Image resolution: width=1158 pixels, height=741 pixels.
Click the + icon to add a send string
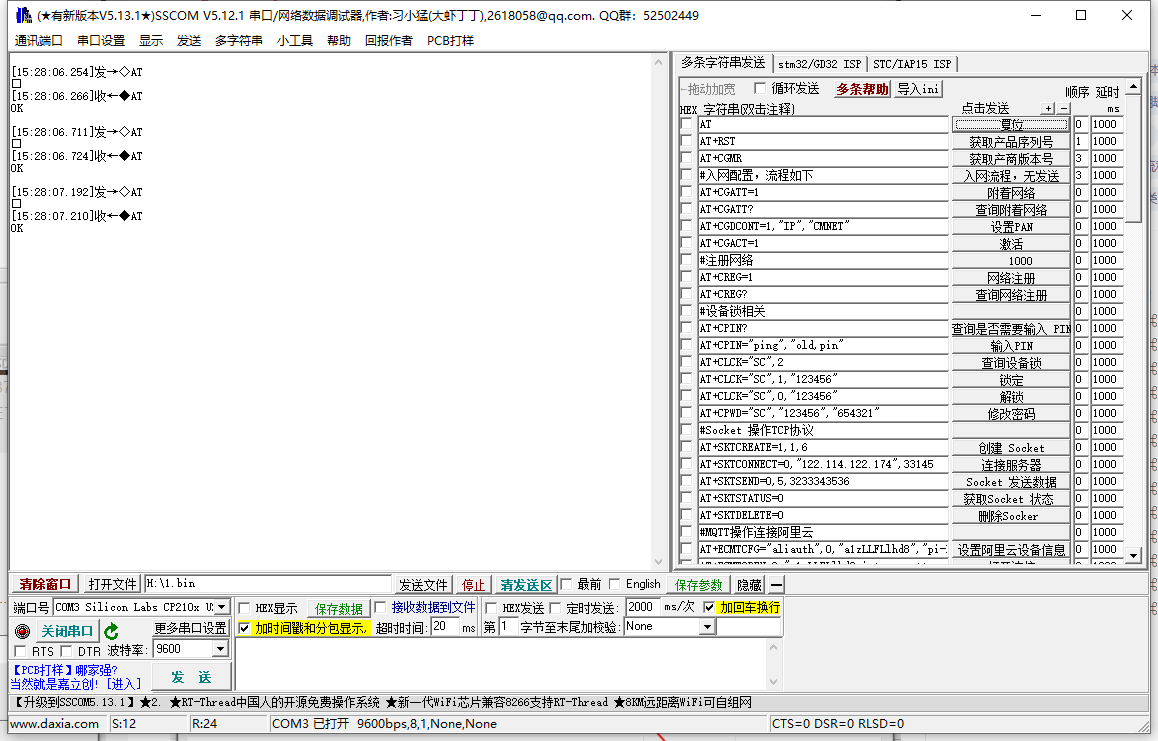click(x=1048, y=108)
